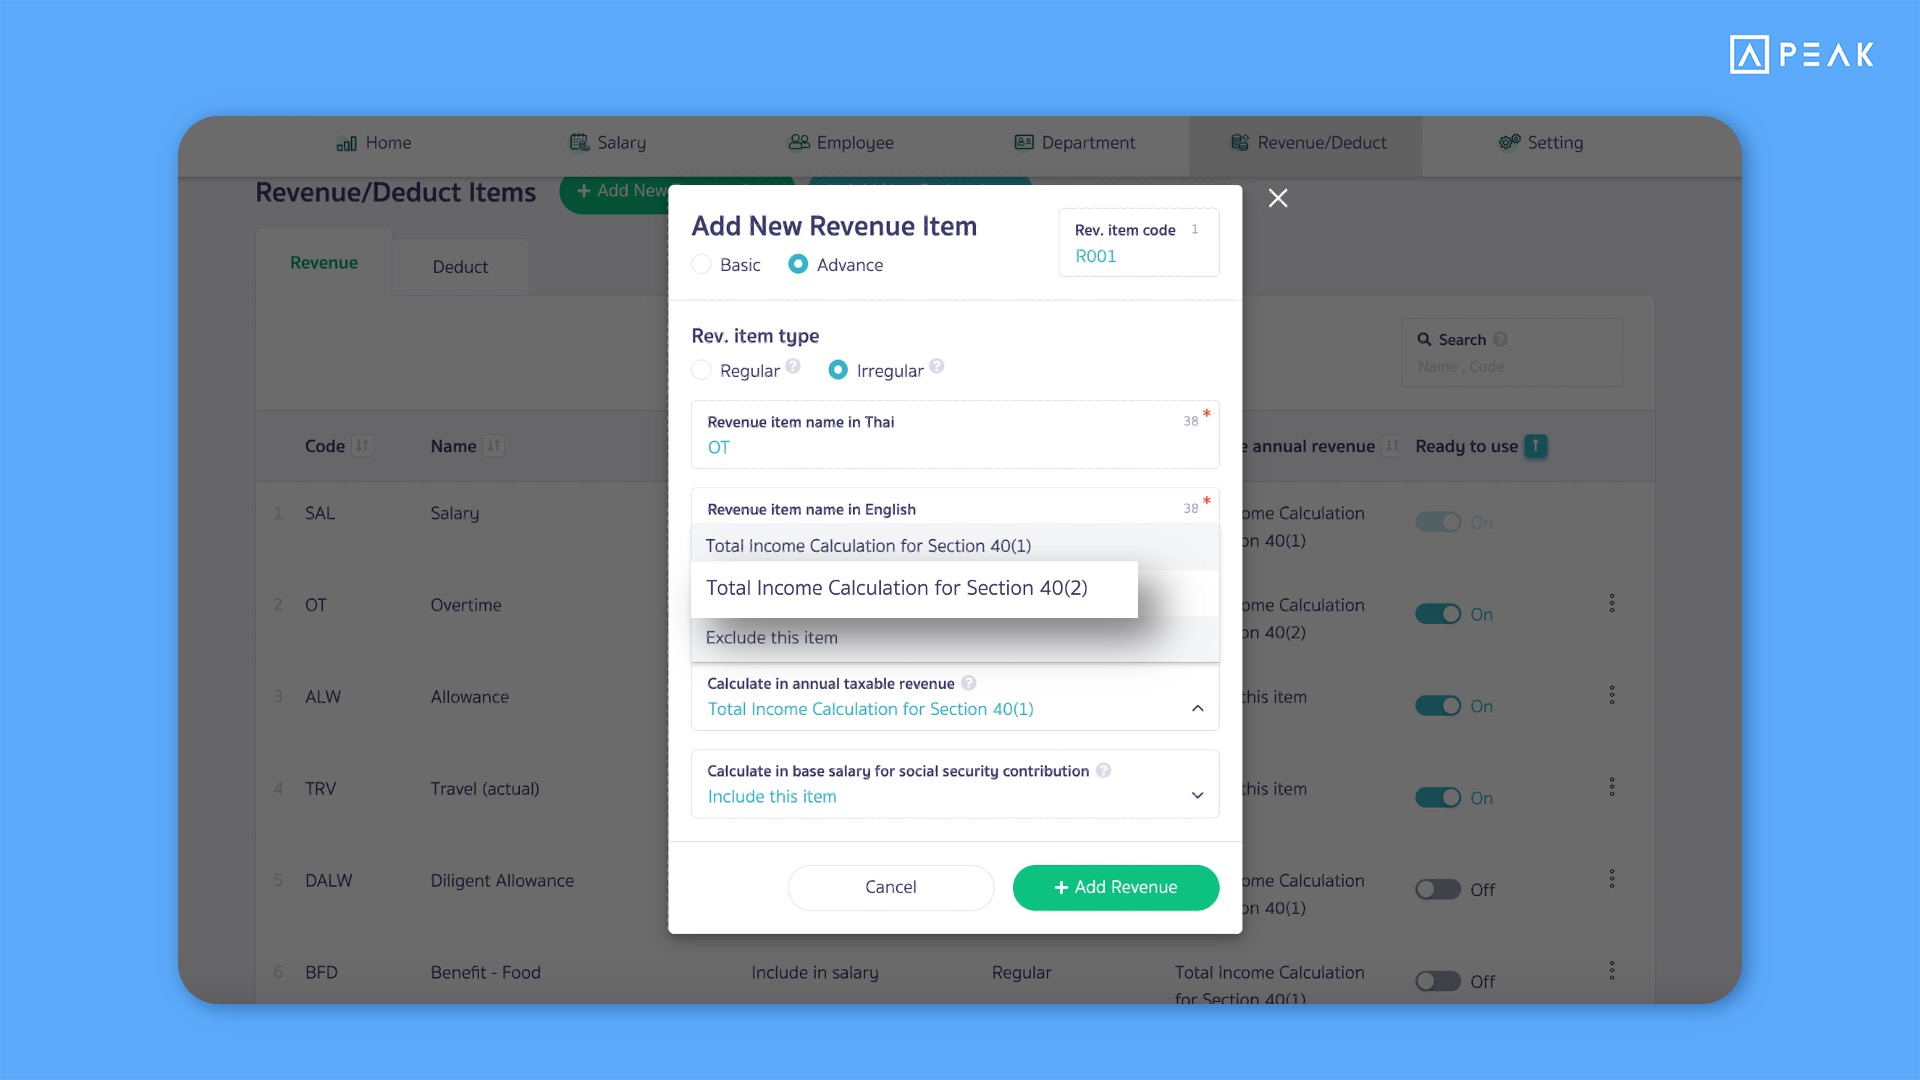
Task: Click the Revenue tab in items list
Action: (x=323, y=261)
